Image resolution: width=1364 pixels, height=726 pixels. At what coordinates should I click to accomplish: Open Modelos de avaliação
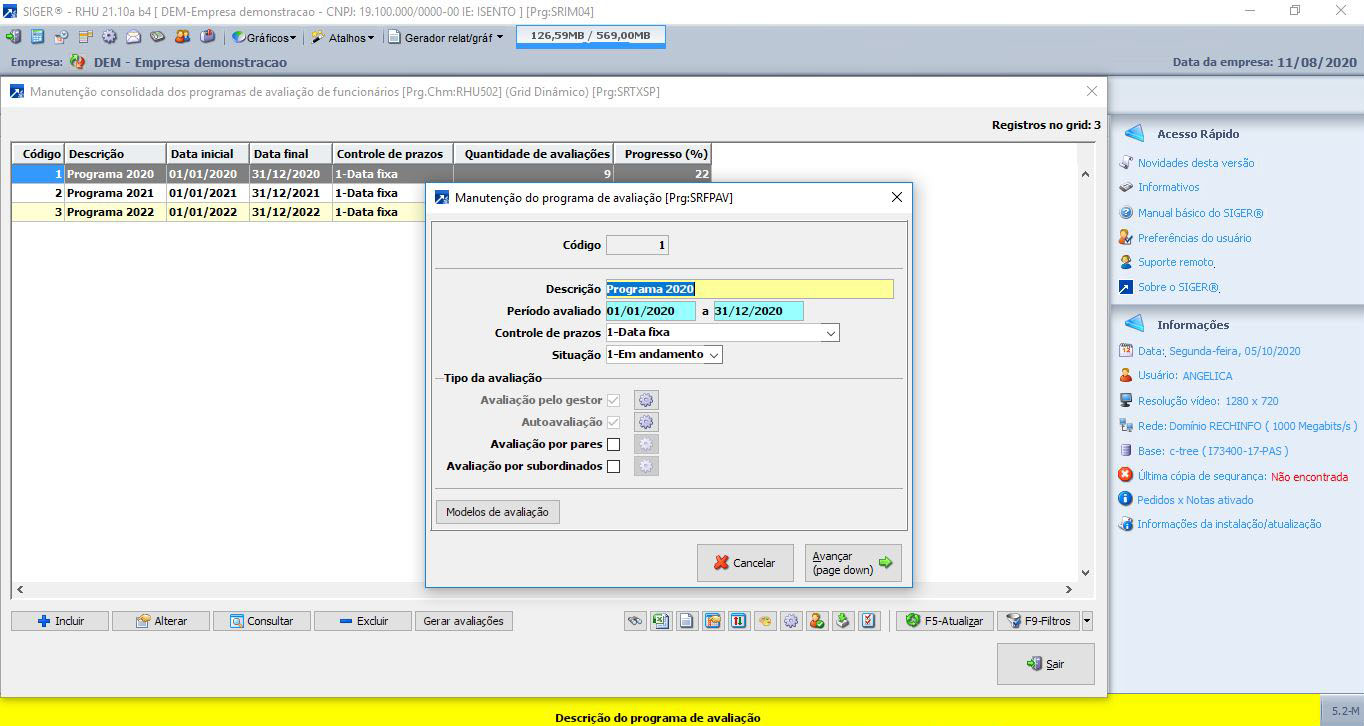pyautogui.click(x=498, y=512)
